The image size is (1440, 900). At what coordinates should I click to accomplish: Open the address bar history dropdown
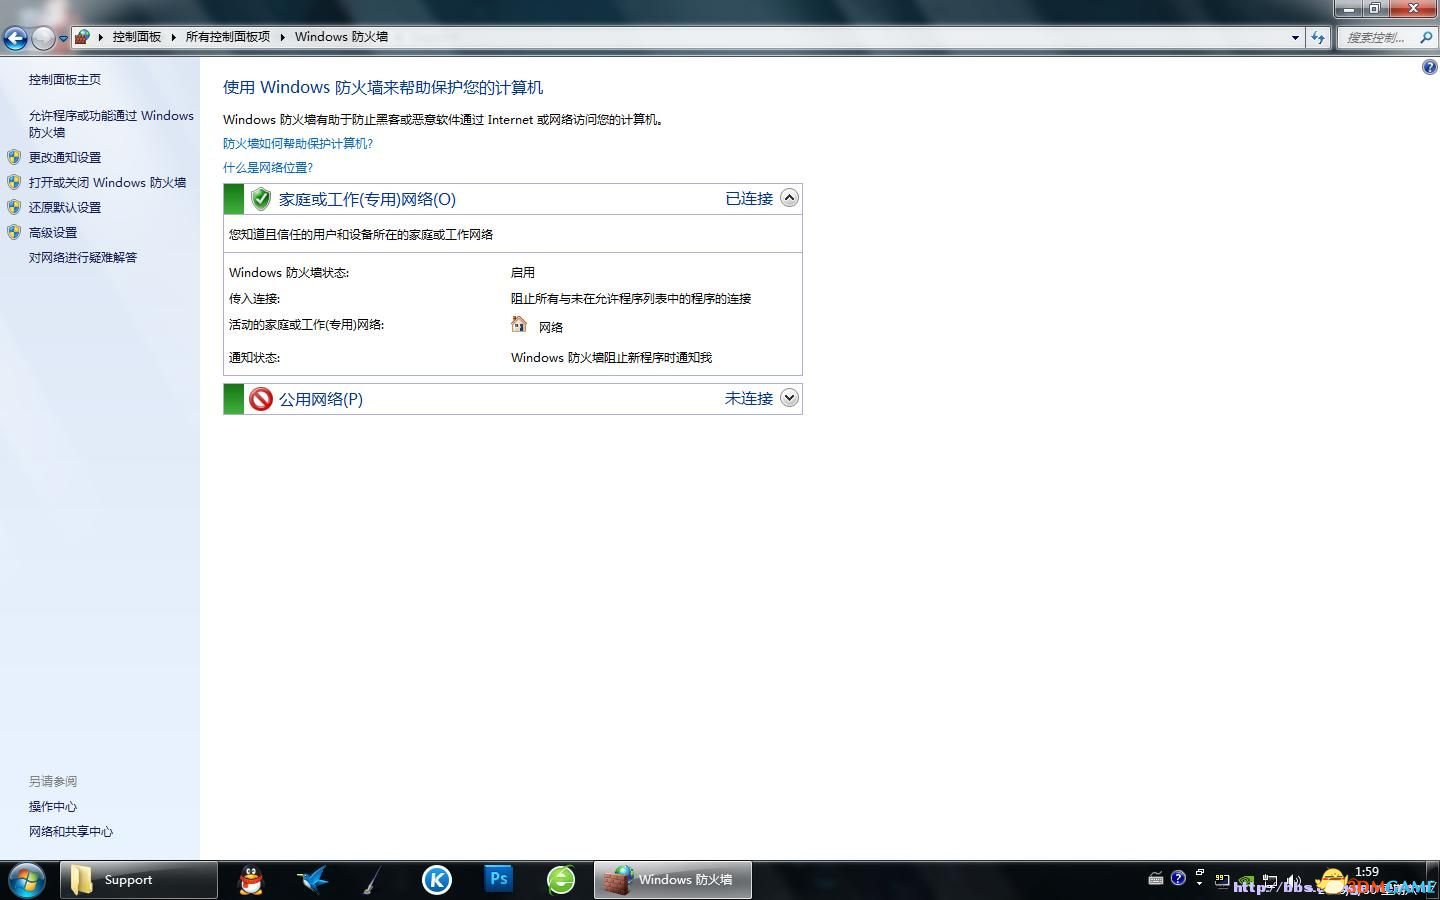(1295, 38)
